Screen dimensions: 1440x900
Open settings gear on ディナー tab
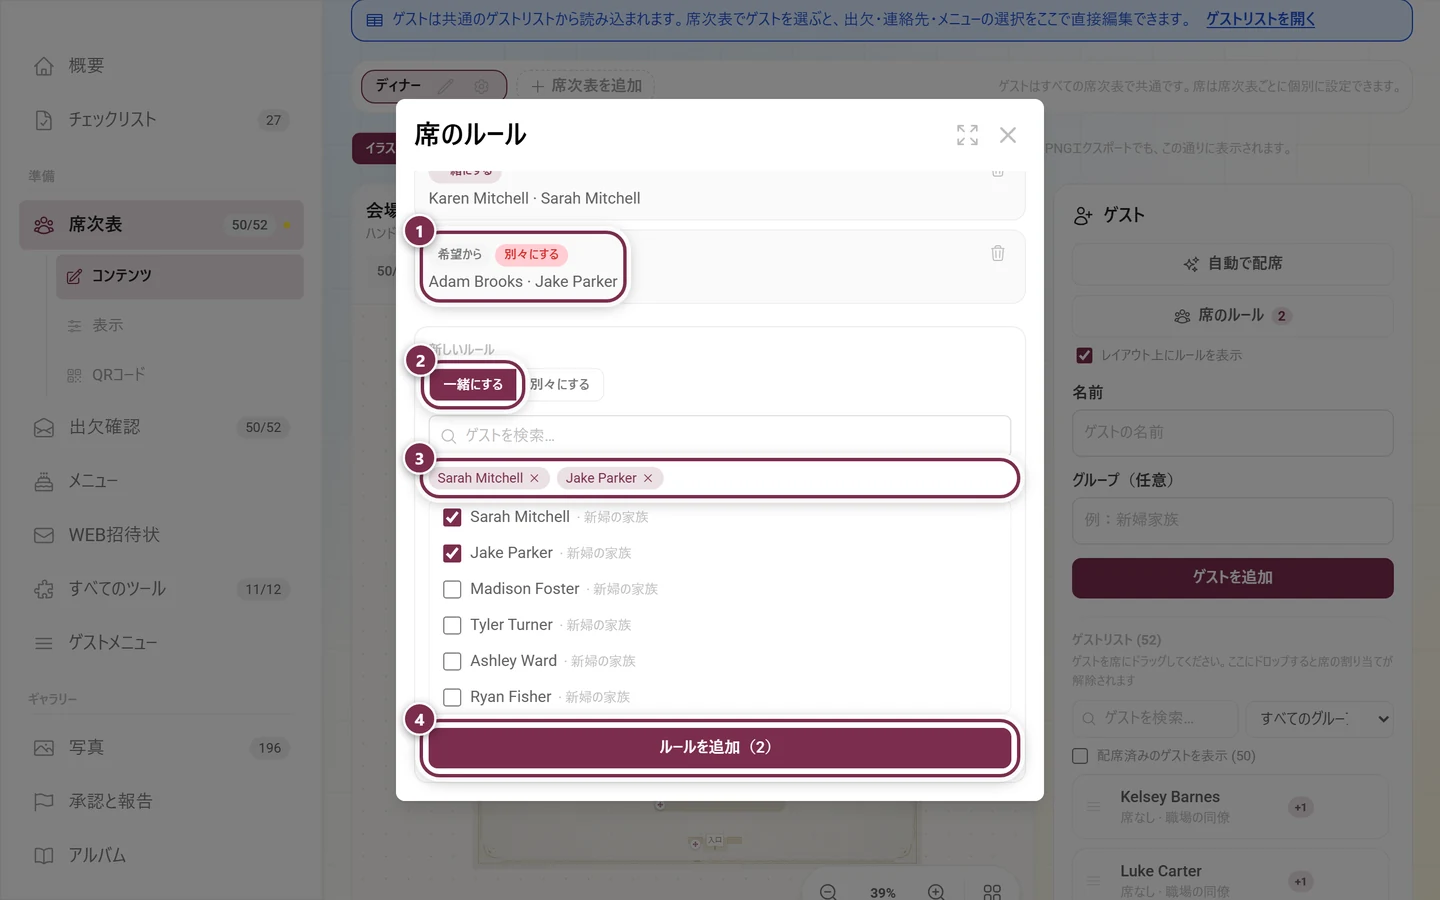tap(482, 86)
